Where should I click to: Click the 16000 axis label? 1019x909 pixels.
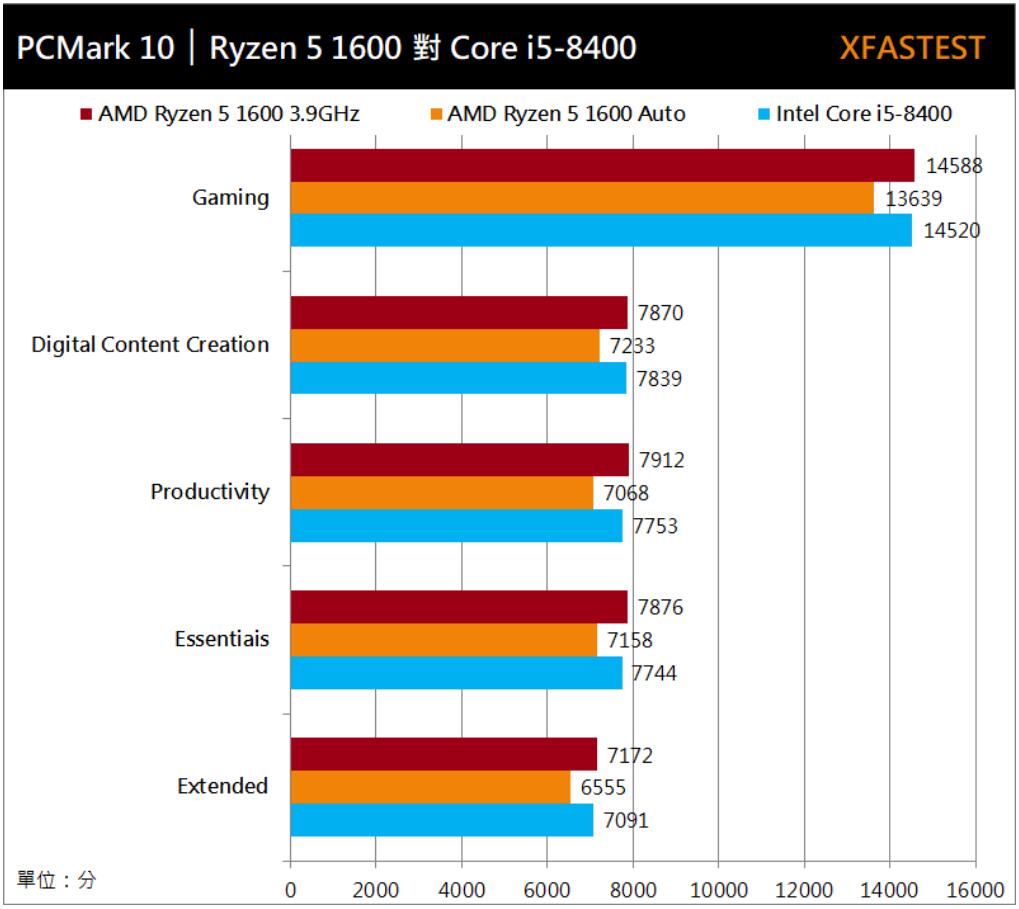coord(975,890)
